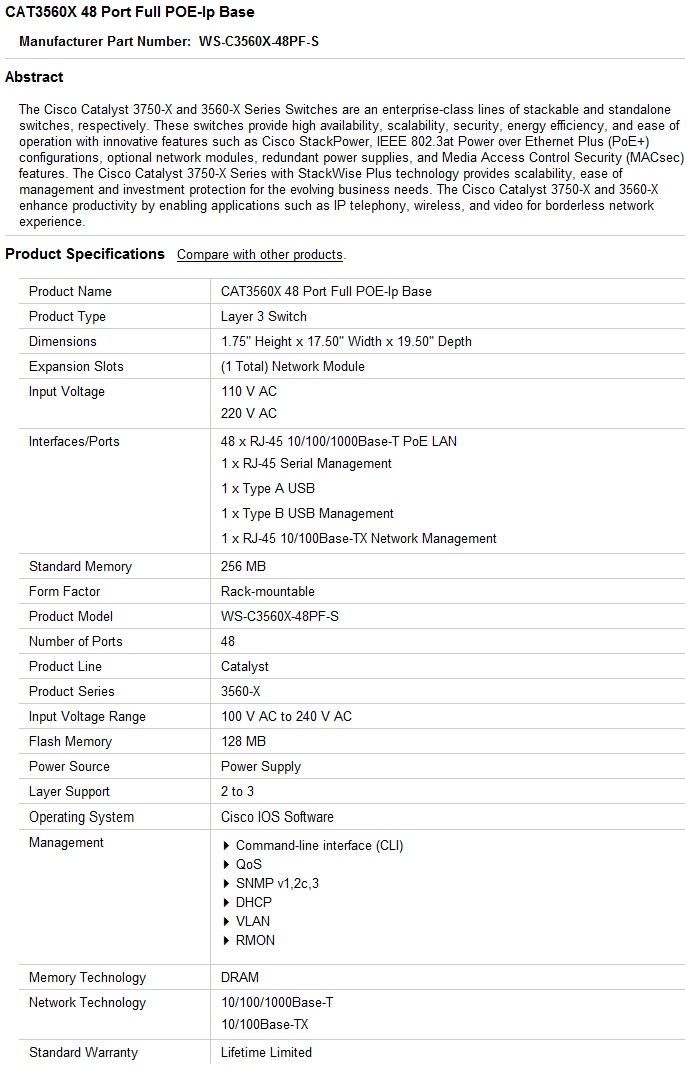This screenshot has width=688, height=1077.
Task: Click the triangle bullet before SNMP v1,2c,3
Action: pyautogui.click(x=227, y=884)
